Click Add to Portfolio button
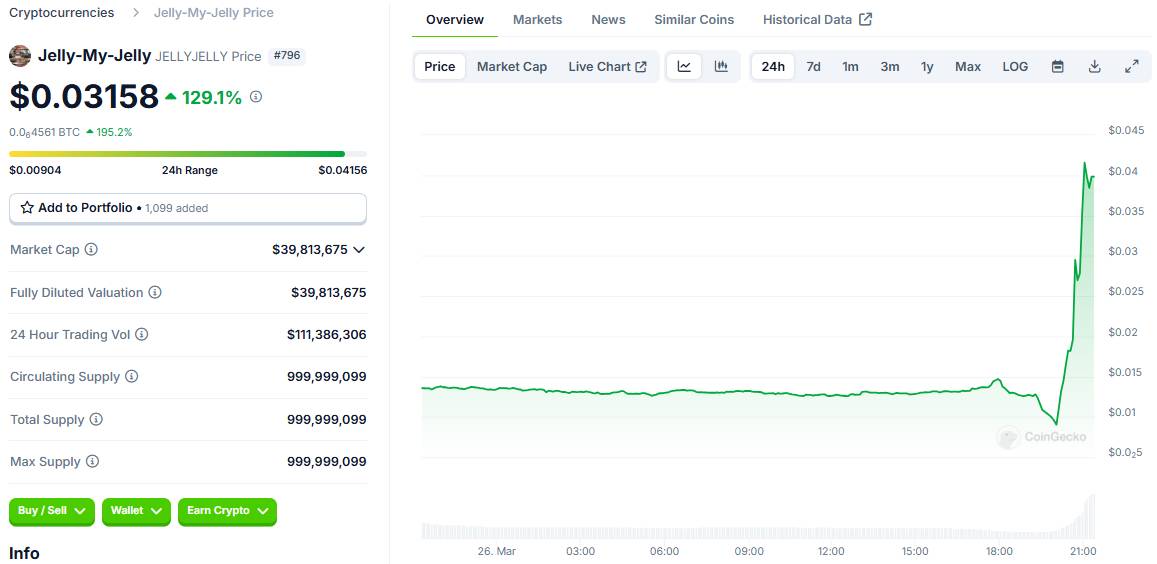This screenshot has height=564, width=1157. [x=187, y=208]
